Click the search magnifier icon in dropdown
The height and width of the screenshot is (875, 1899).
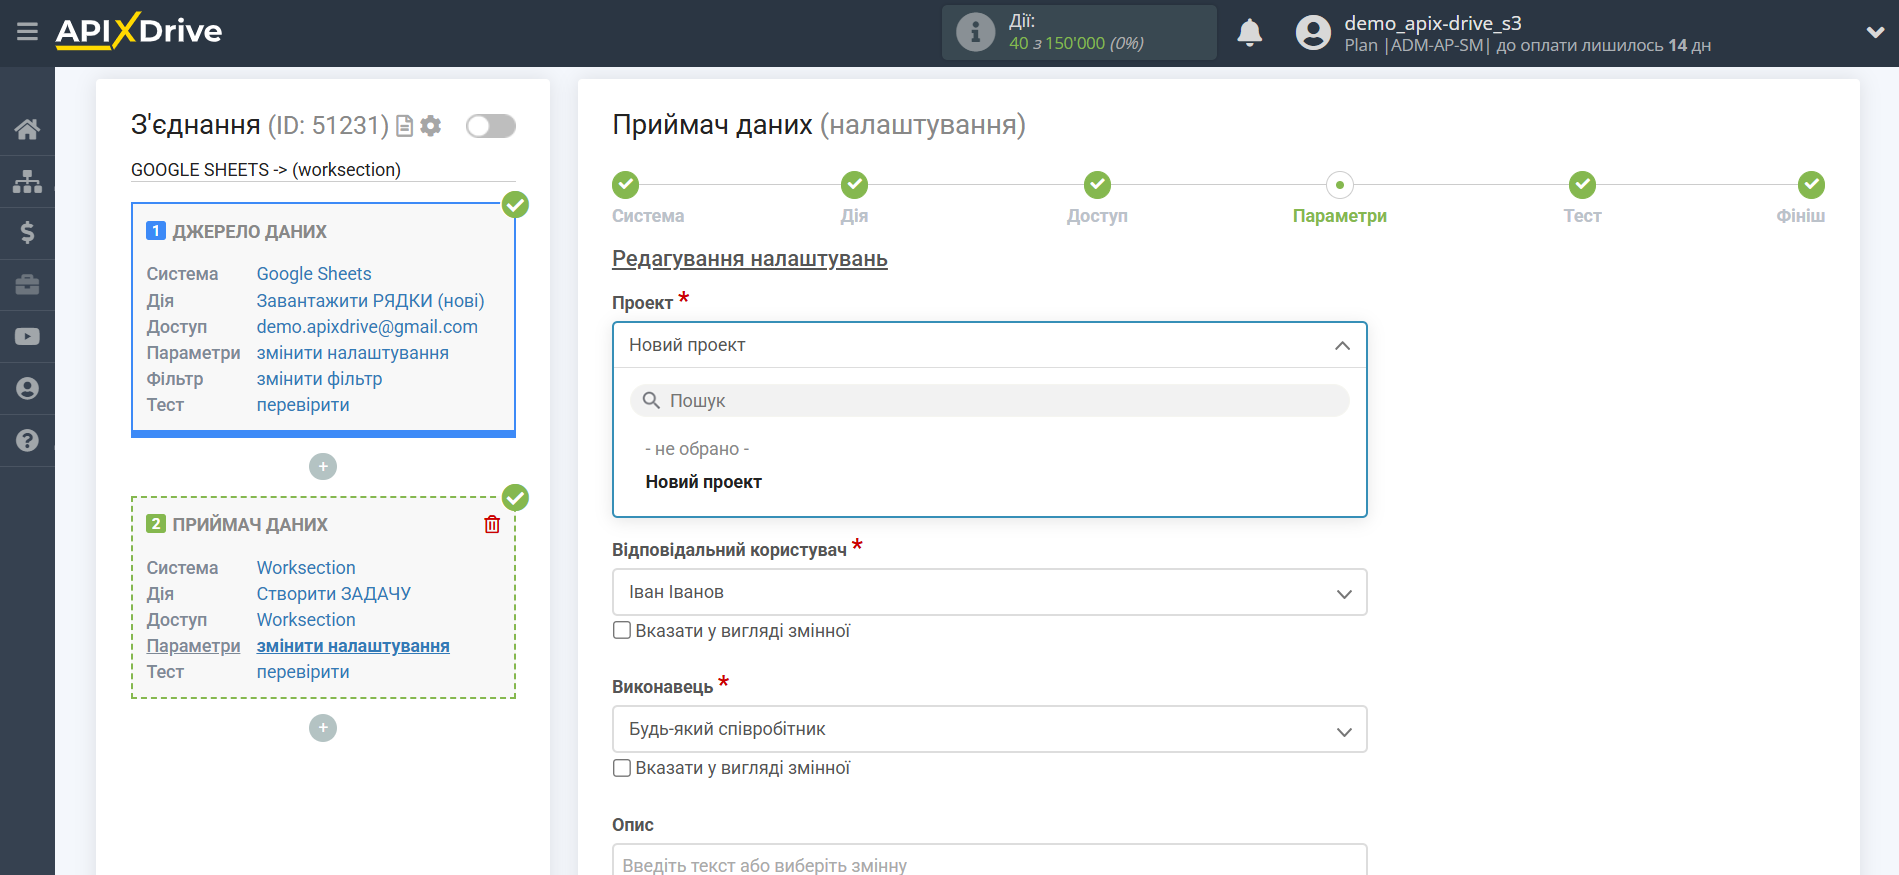click(651, 401)
